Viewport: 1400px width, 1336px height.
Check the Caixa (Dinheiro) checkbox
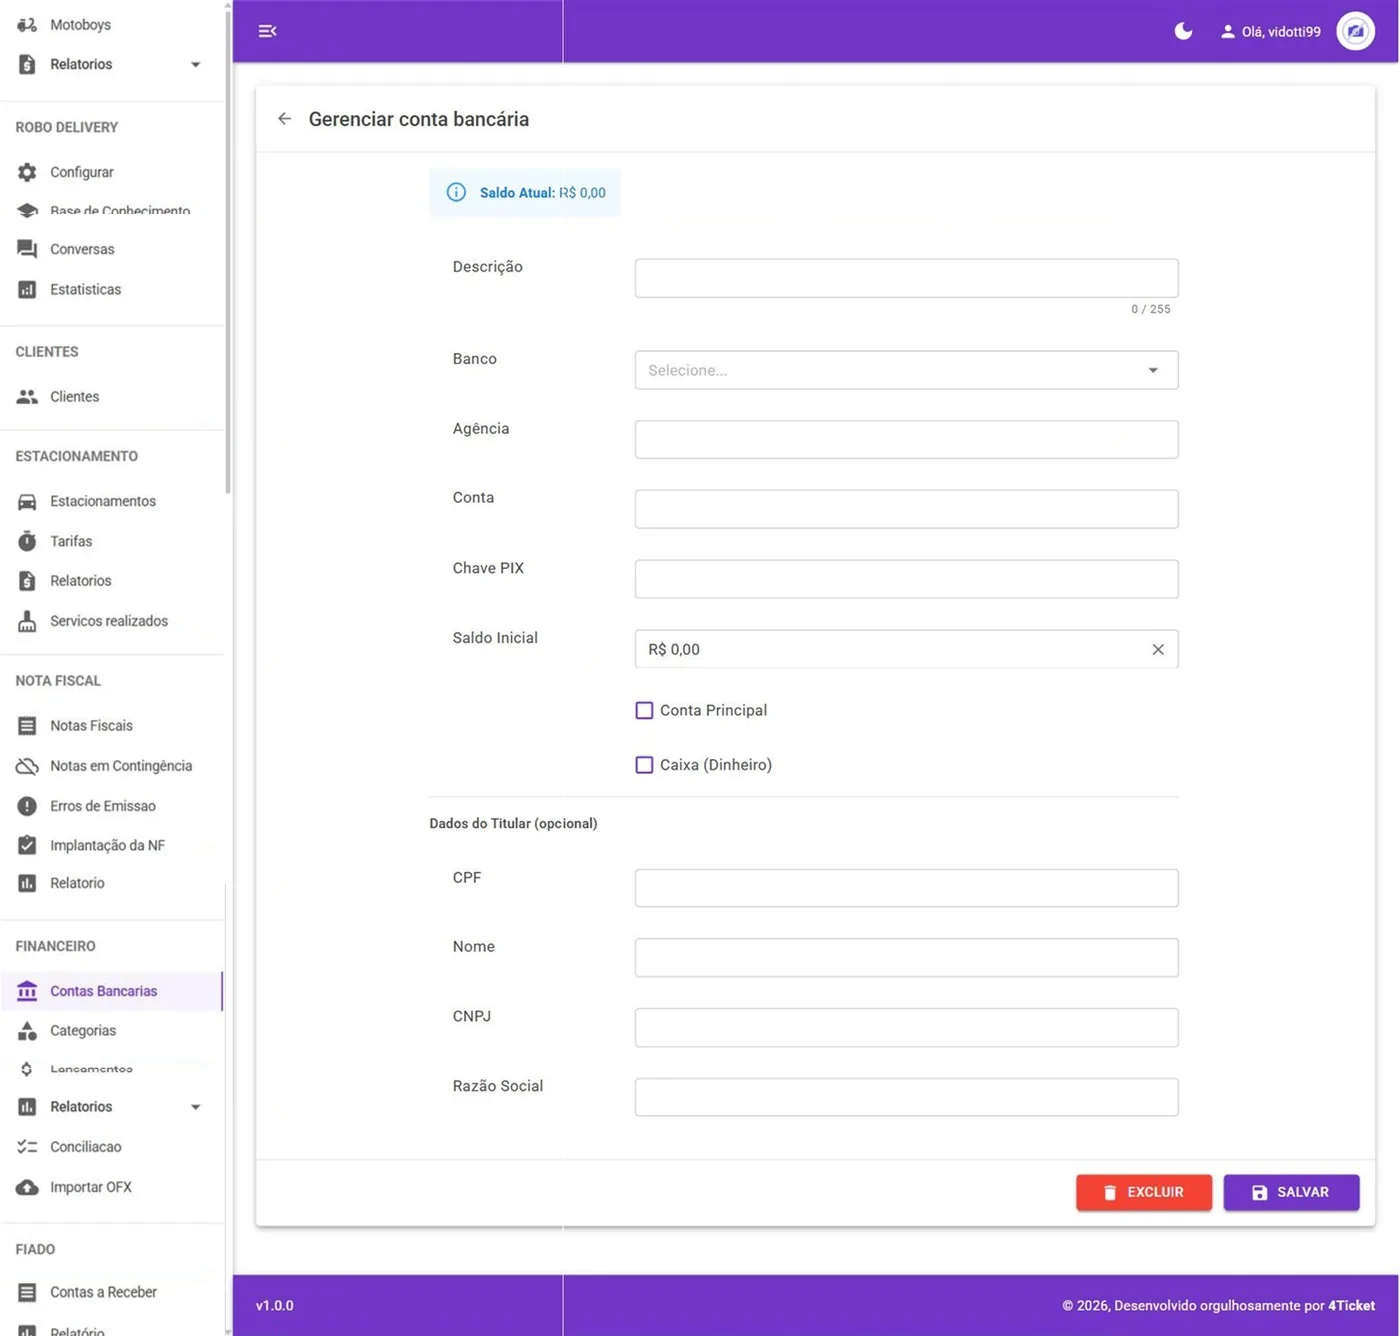coord(644,765)
